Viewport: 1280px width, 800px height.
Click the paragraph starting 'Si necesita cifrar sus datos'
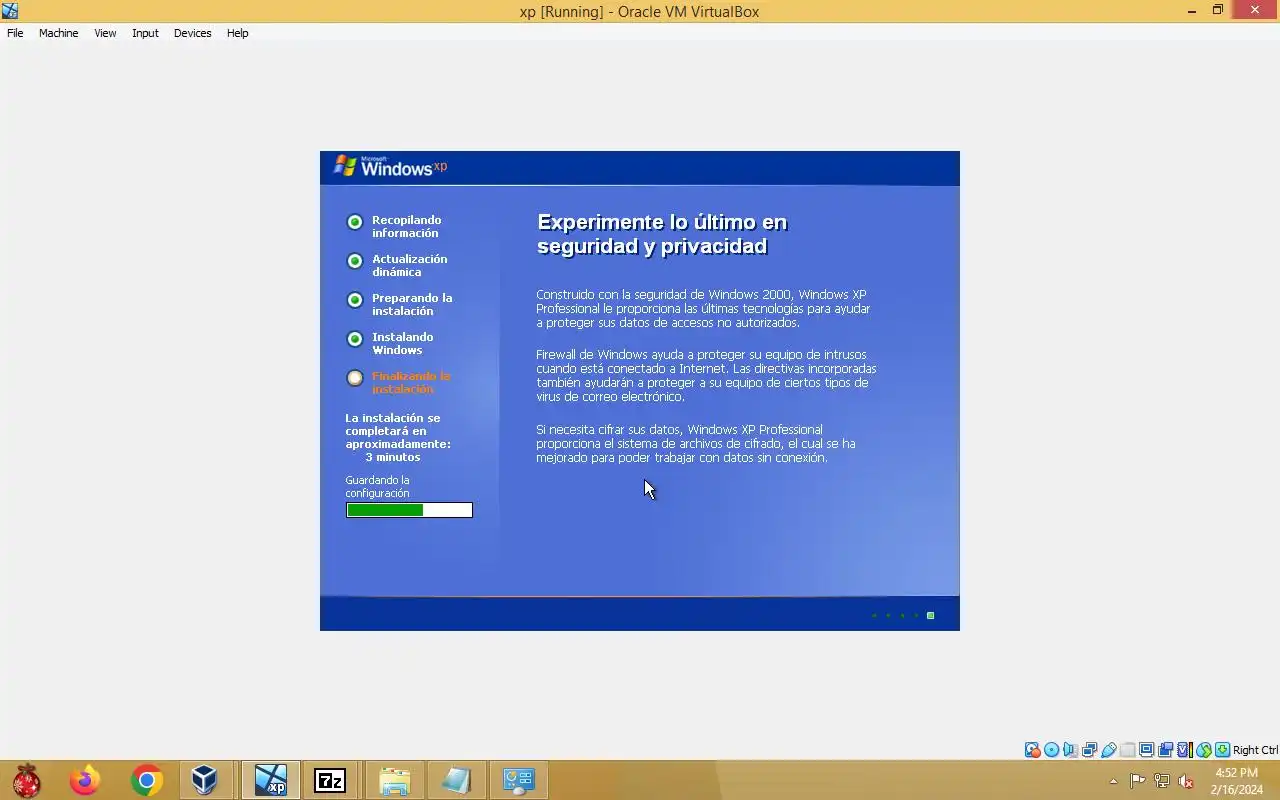[x=696, y=443]
